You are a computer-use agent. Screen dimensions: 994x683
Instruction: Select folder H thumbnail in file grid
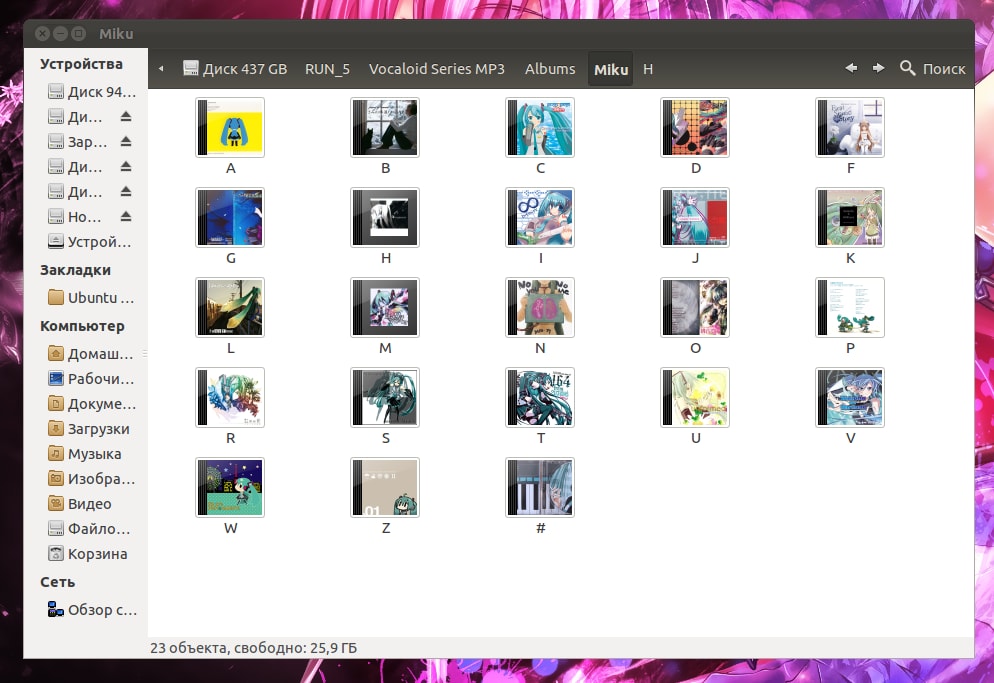(x=385, y=218)
